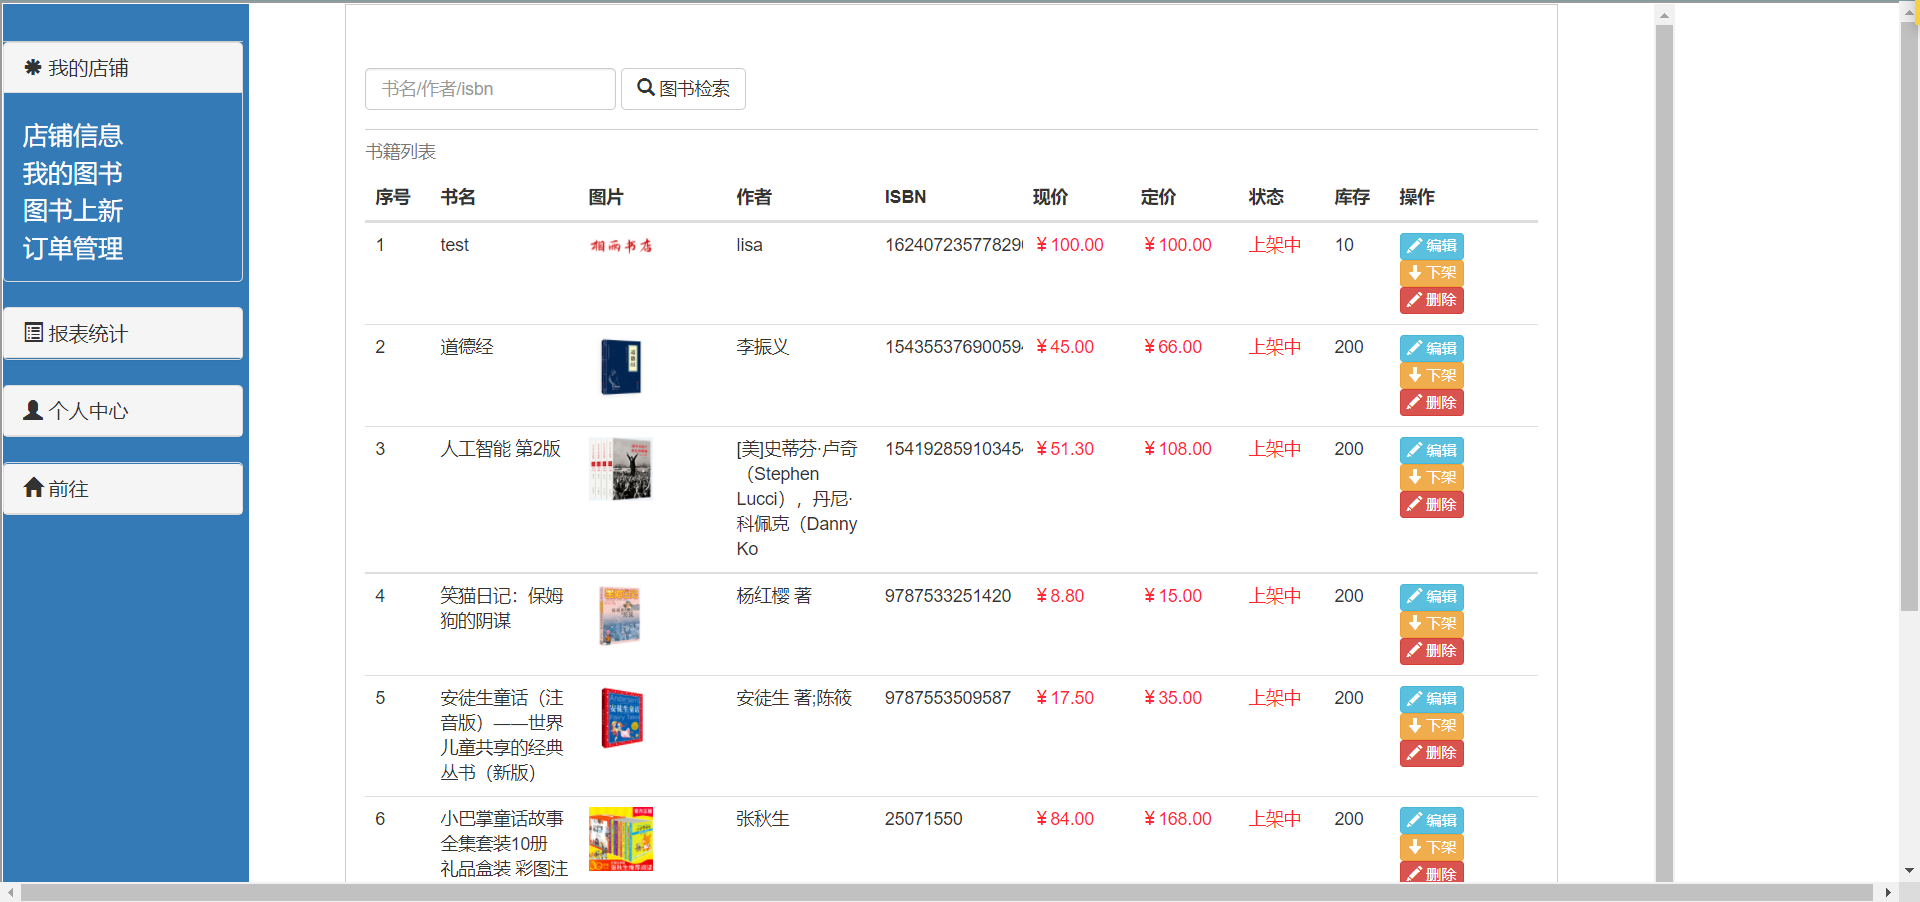The height and width of the screenshot is (902, 1920).
Task: Click the 书名/作者/isbn search field
Action: click(x=490, y=89)
